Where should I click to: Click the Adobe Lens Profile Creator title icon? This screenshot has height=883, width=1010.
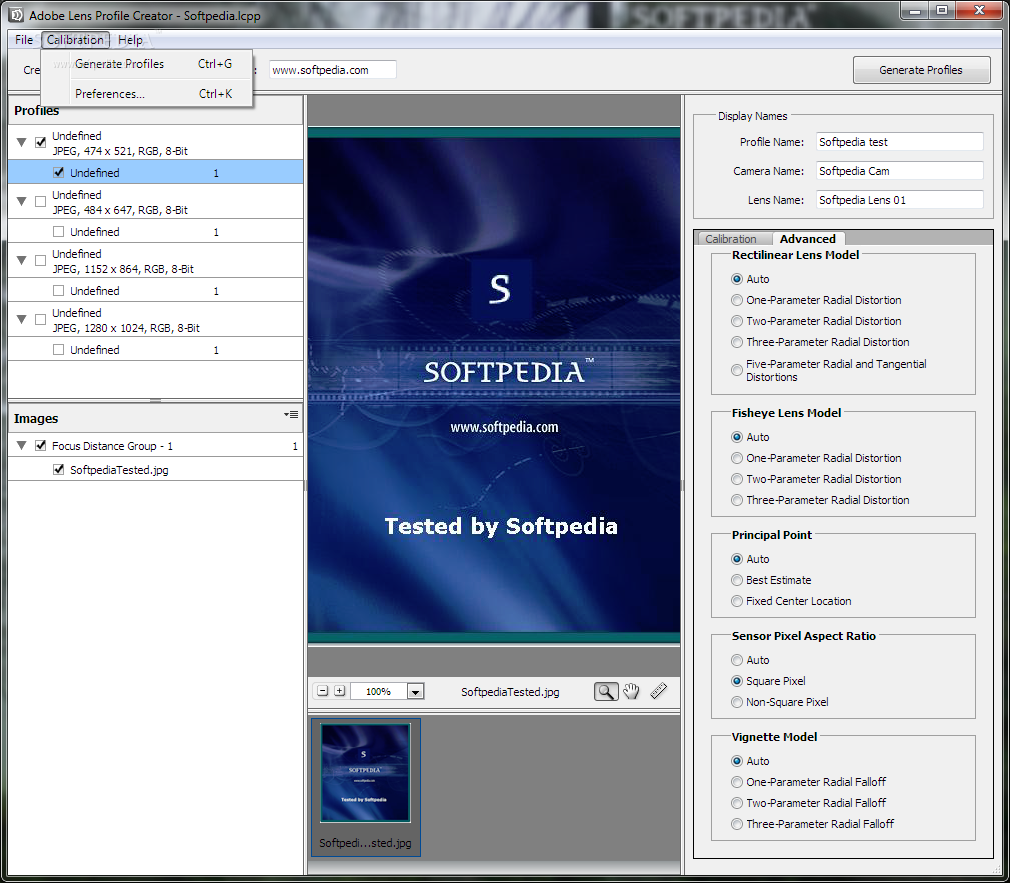[17, 15]
